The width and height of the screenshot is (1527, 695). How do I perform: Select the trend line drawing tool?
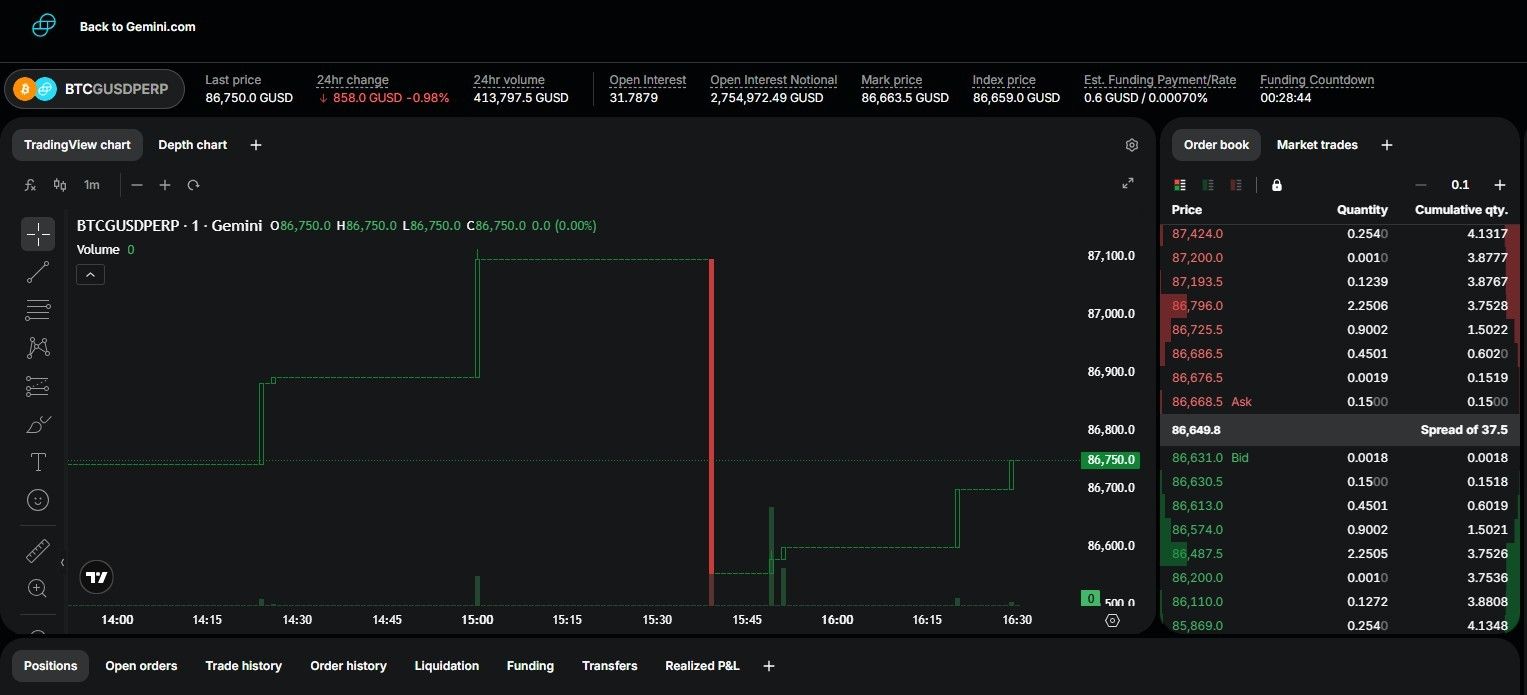tap(38, 272)
